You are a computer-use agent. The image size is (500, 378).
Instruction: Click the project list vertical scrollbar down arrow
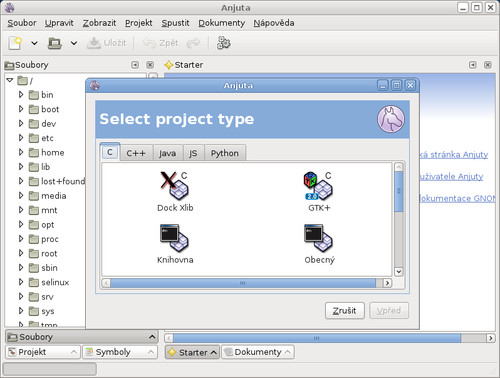399,271
